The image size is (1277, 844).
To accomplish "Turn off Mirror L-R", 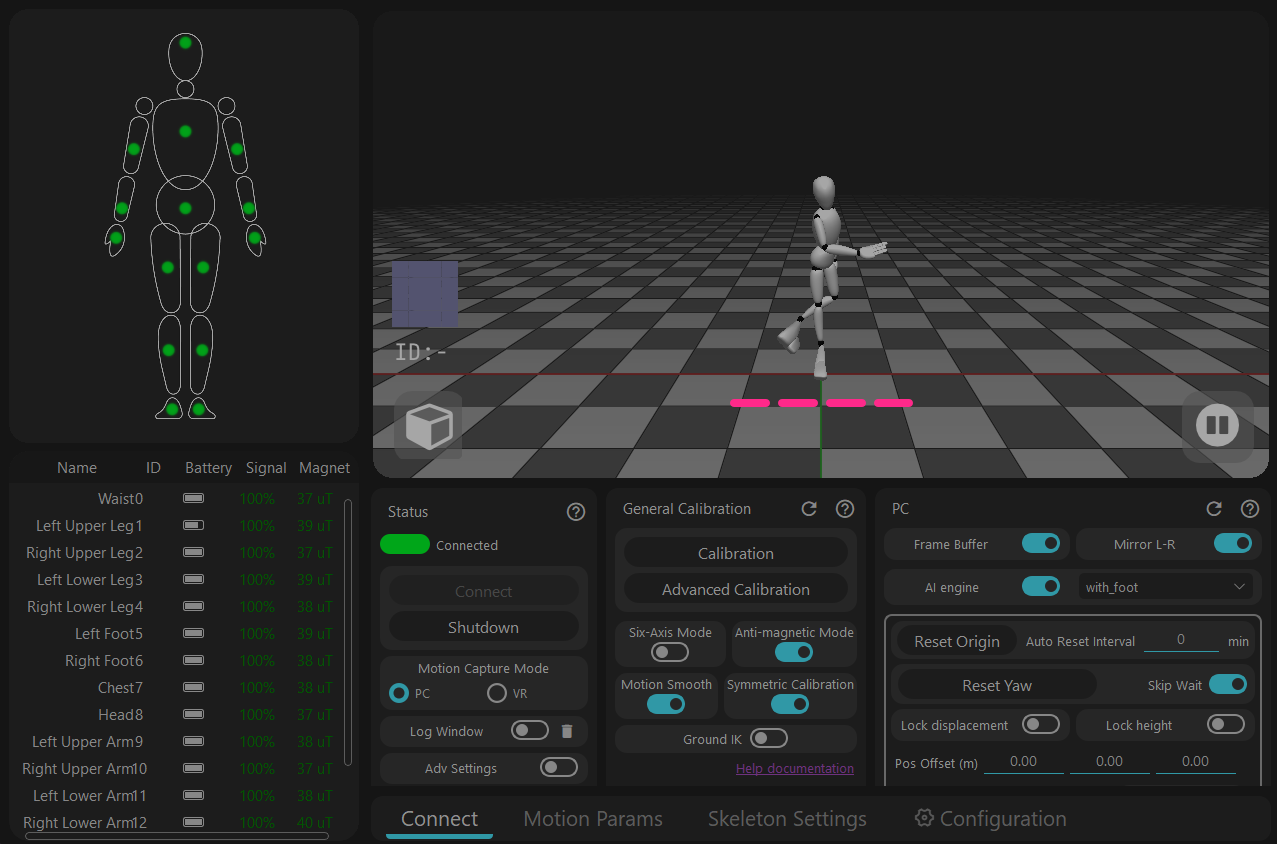I will (x=1233, y=544).
